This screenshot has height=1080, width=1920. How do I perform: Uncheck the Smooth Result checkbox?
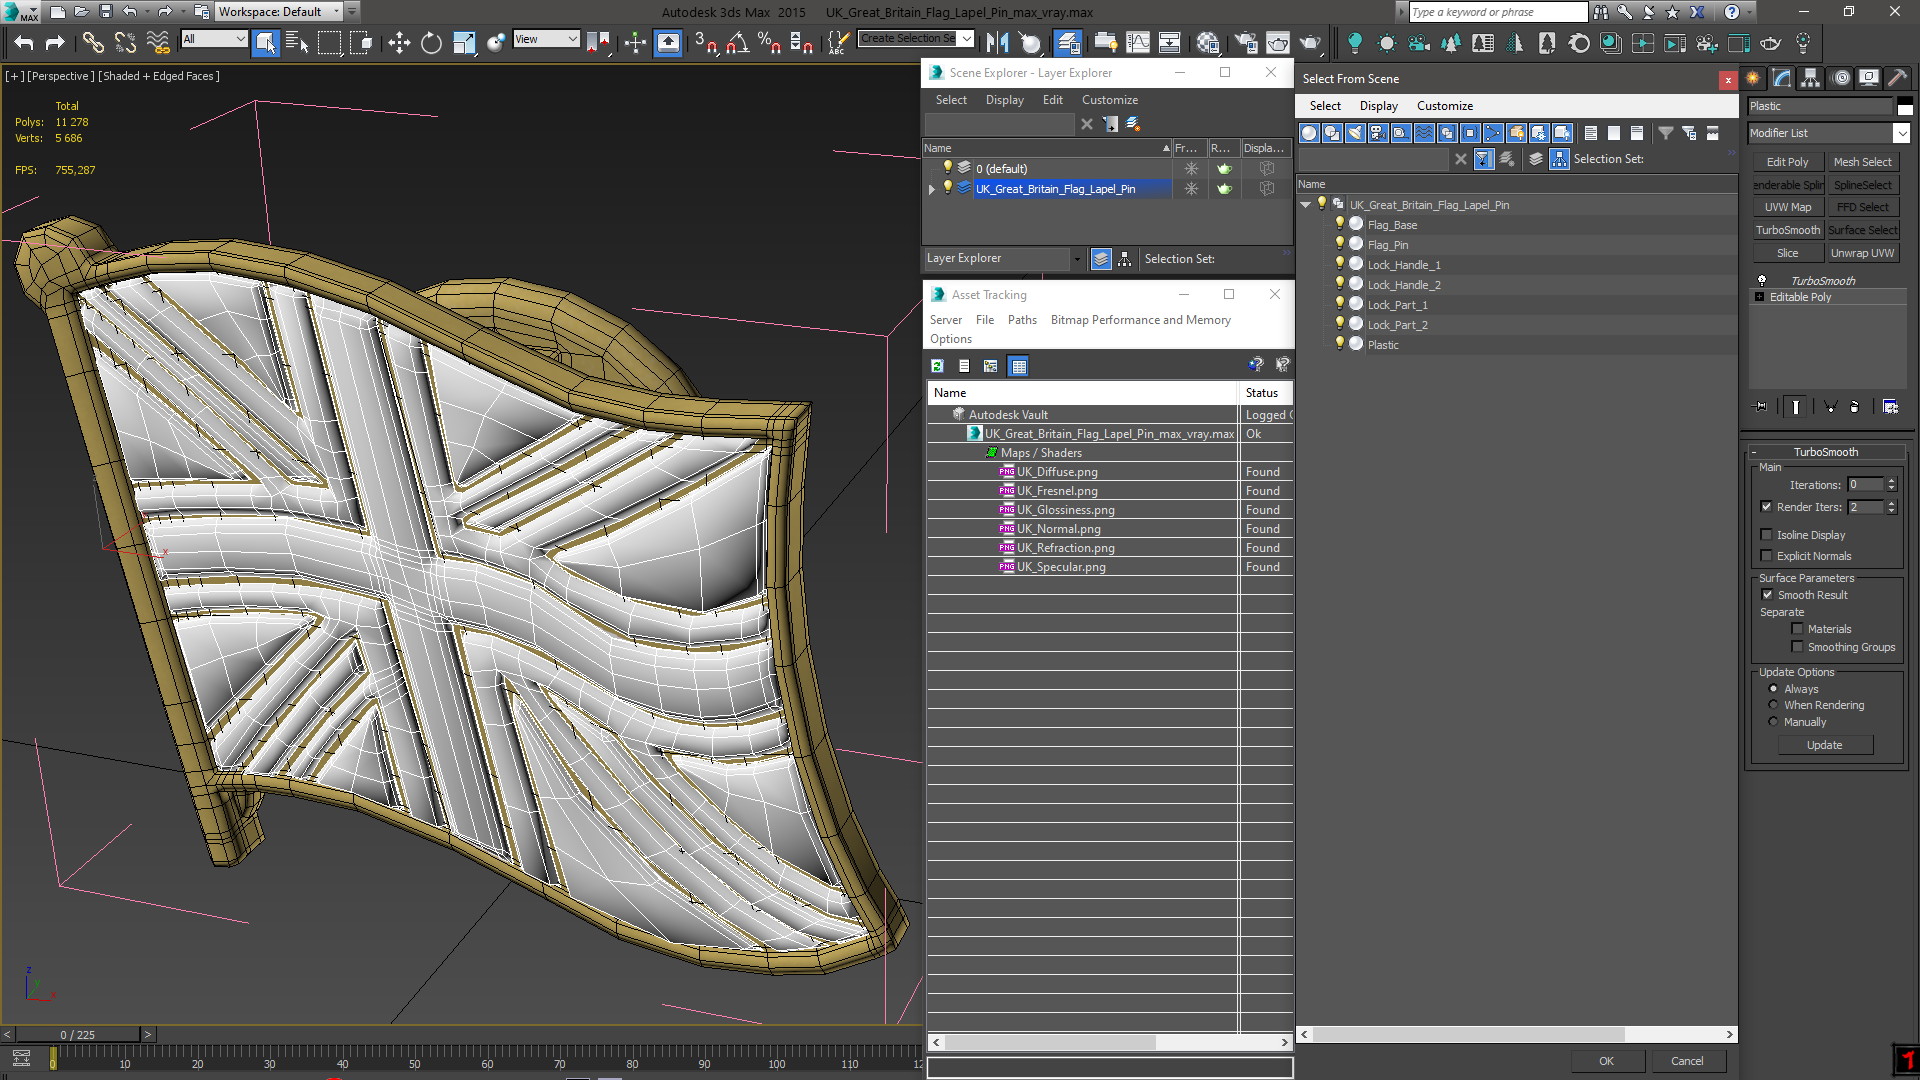pyautogui.click(x=1767, y=595)
